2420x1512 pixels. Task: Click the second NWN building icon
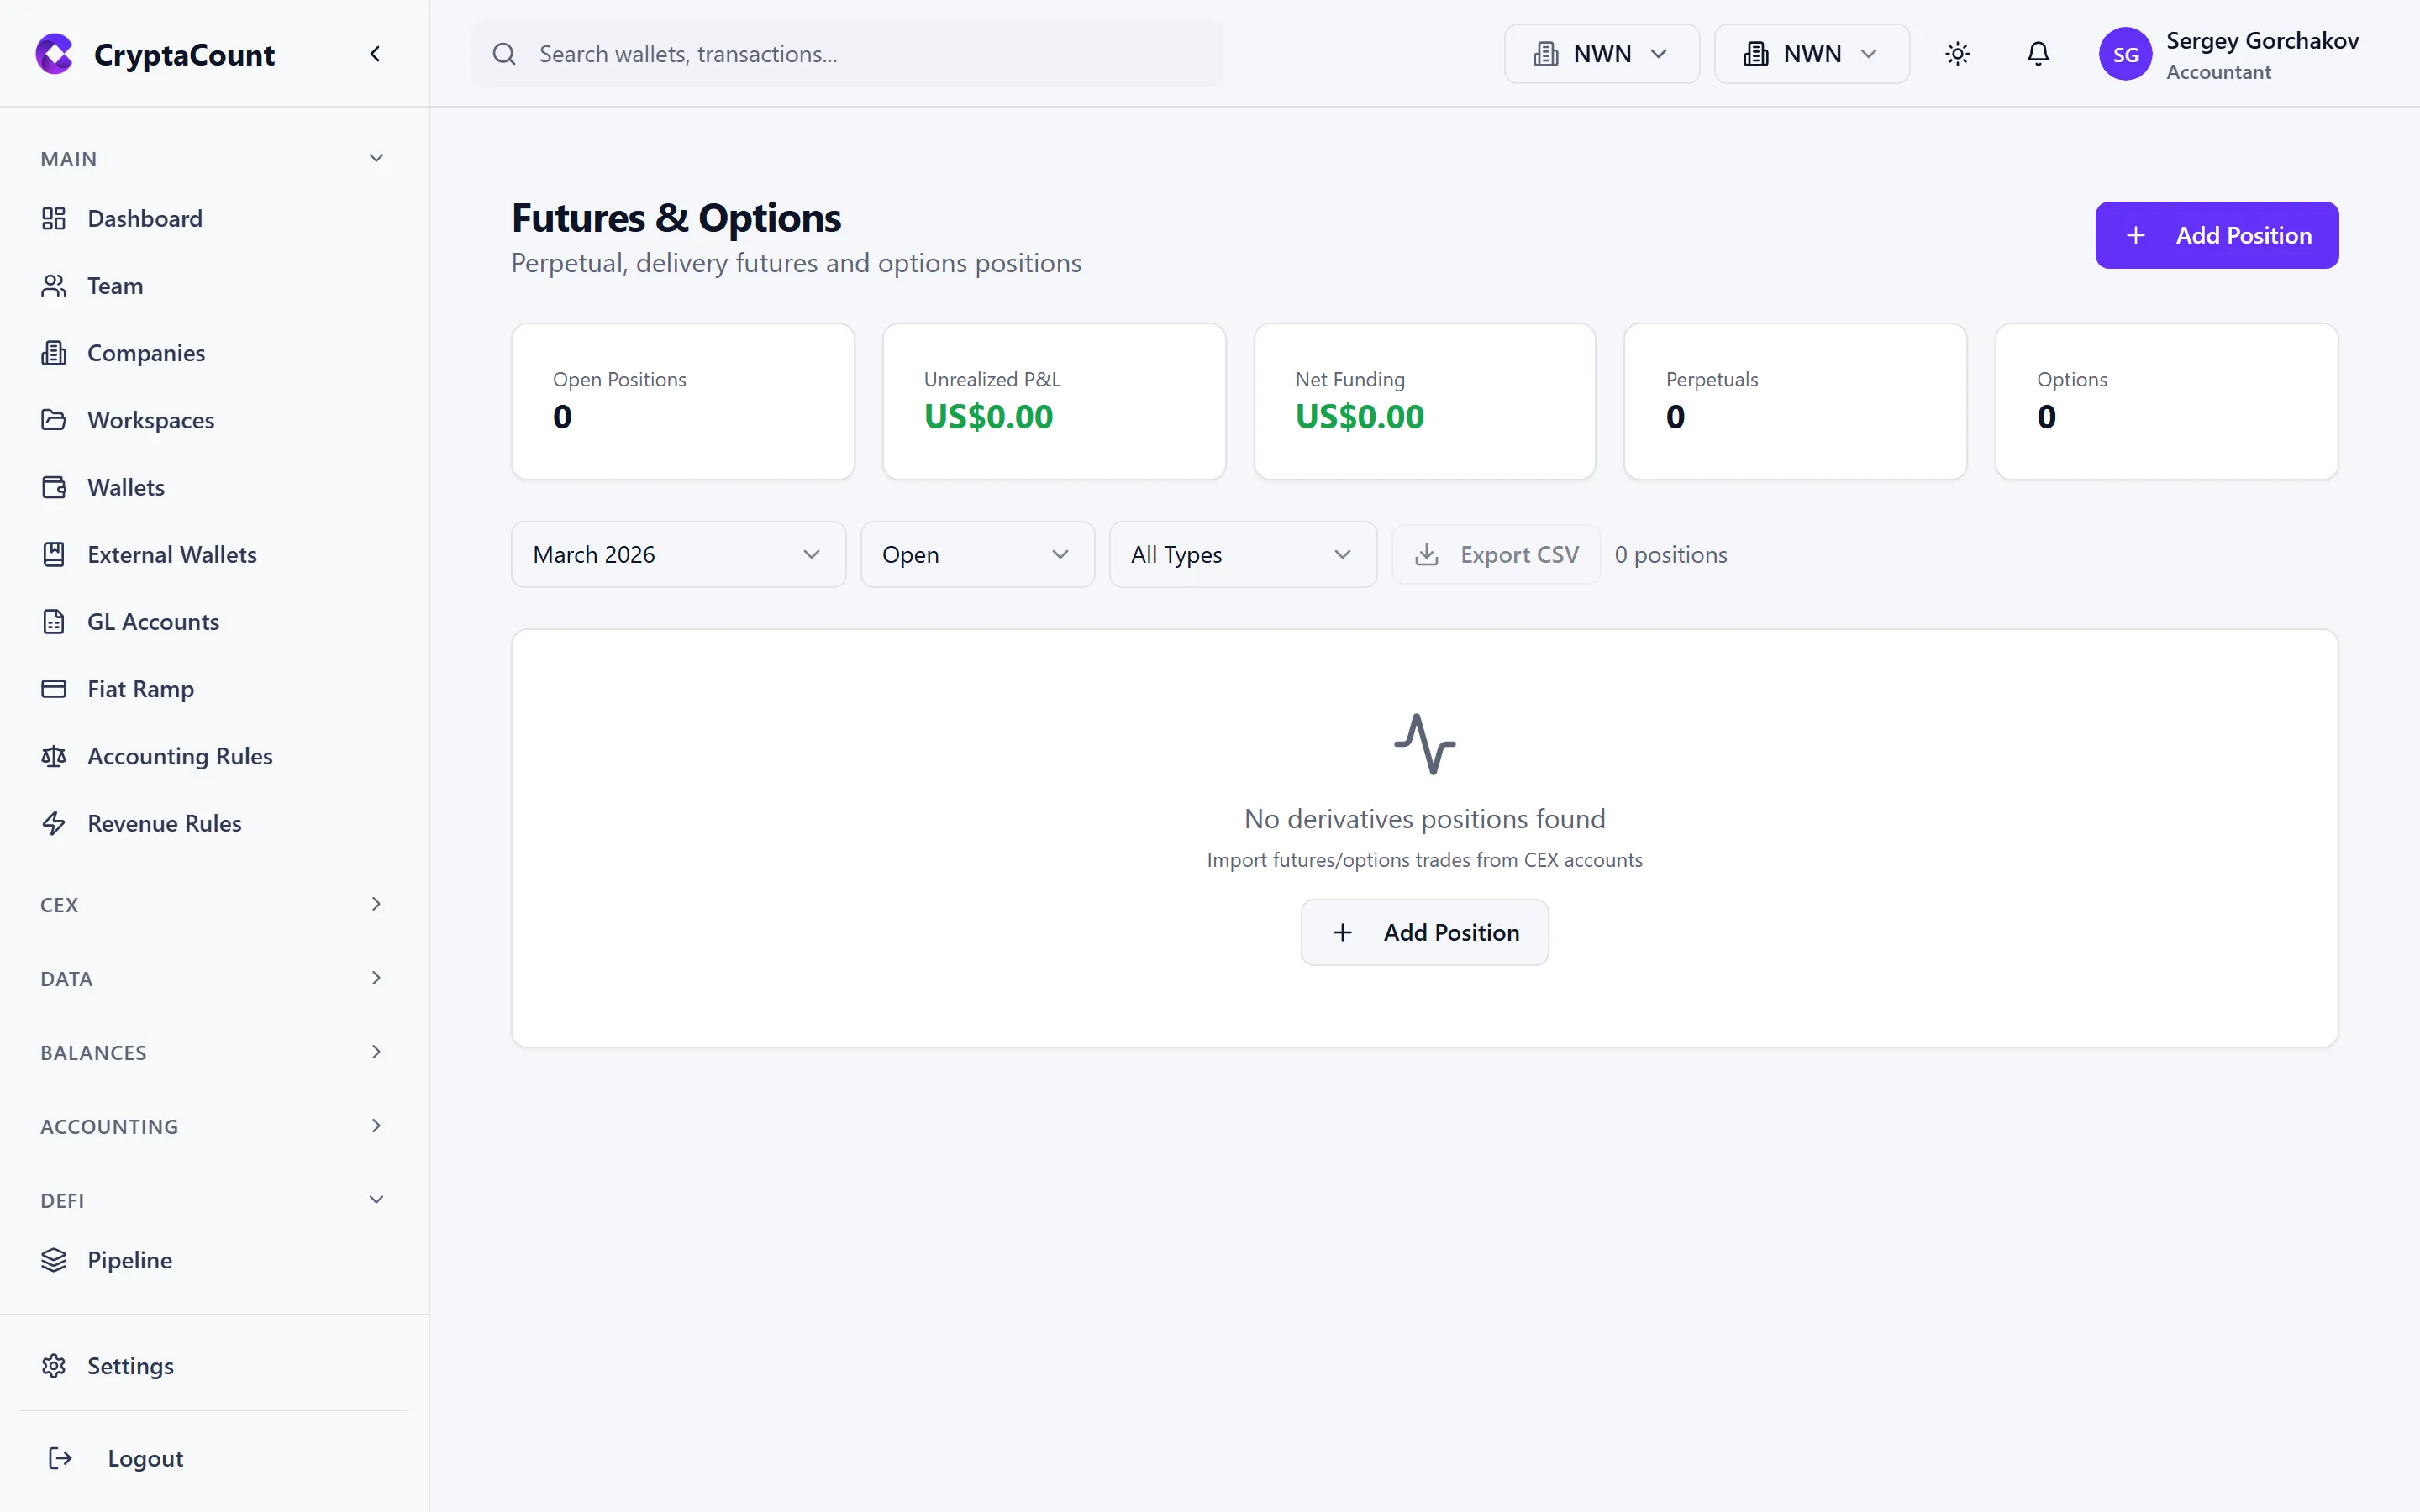coord(1756,54)
